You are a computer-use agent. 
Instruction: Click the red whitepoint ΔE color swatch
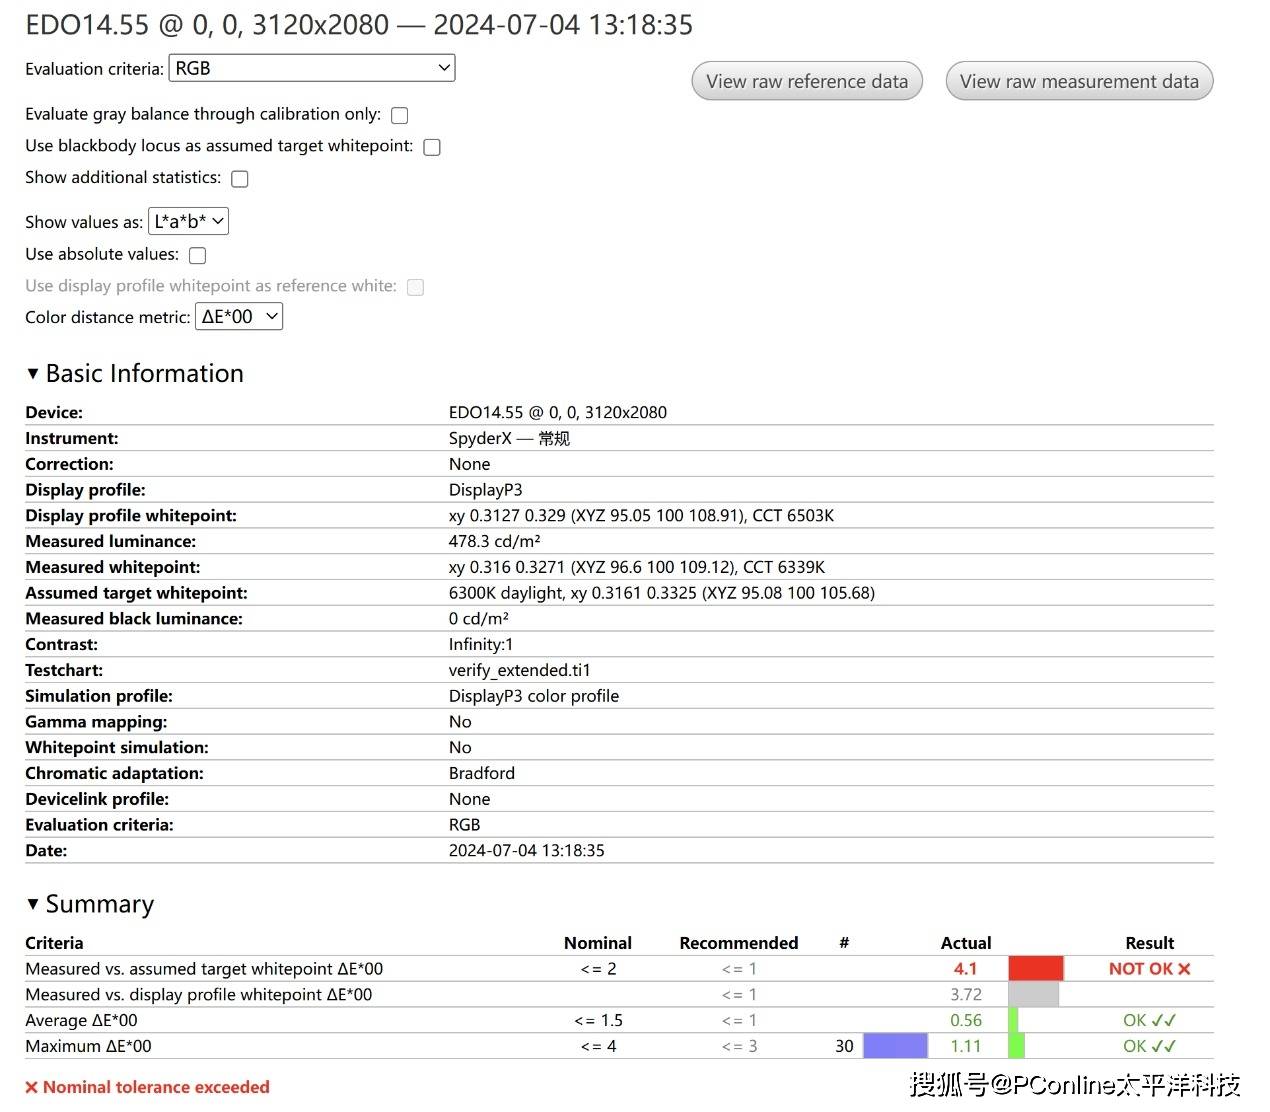1035,969
